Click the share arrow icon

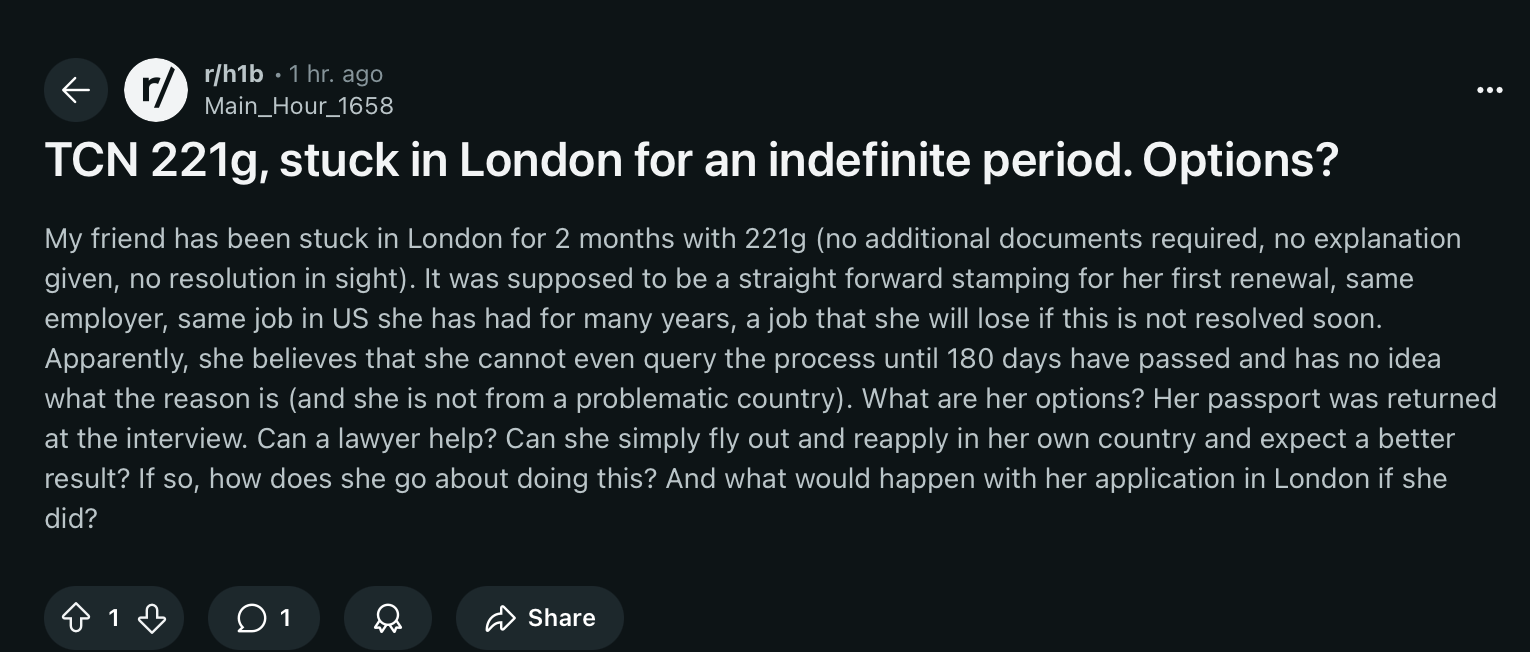click(499, 619)
